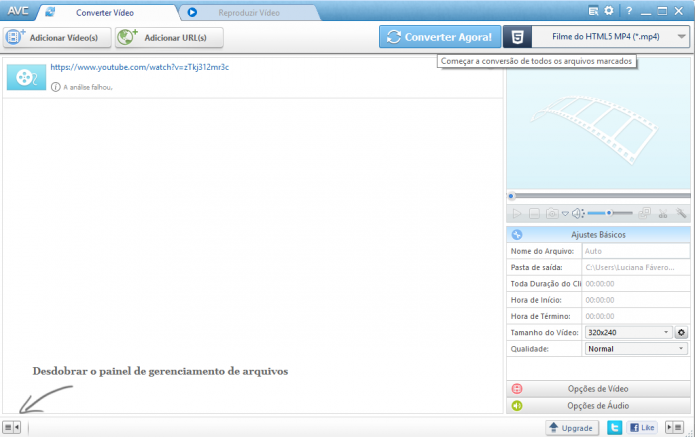Click the stop button in preview controls
695x437 pixels.
tap(534, 214)
